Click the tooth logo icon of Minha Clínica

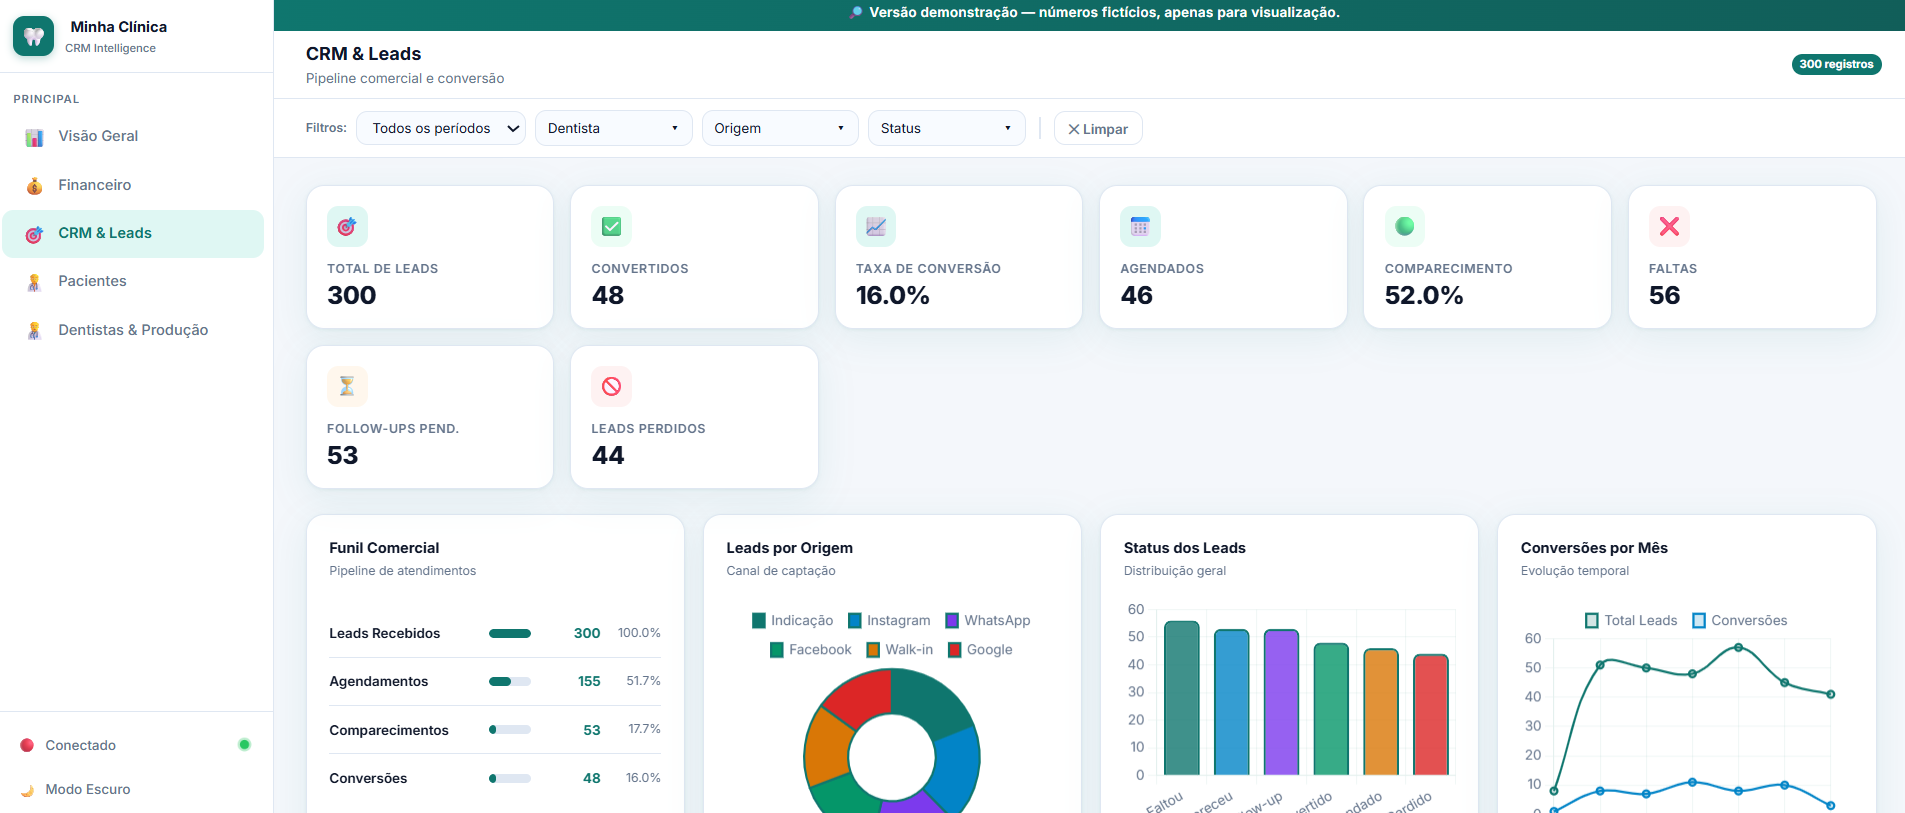tap(33, 36)
